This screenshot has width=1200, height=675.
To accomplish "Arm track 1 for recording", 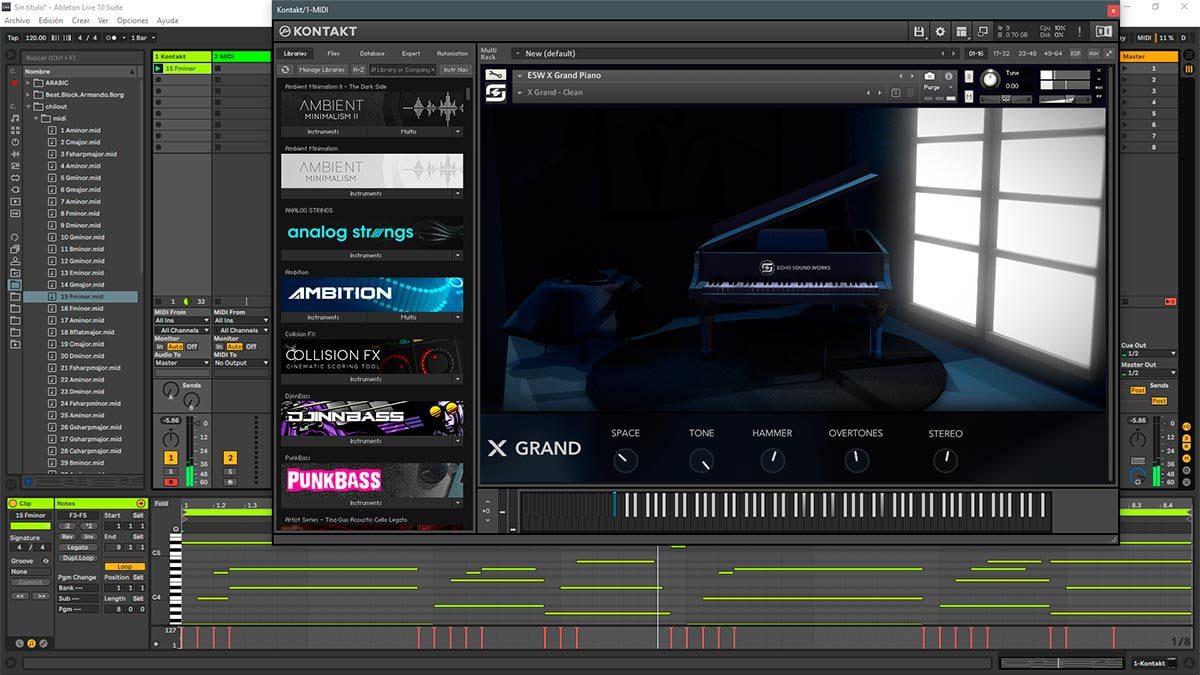I will 171,482.
